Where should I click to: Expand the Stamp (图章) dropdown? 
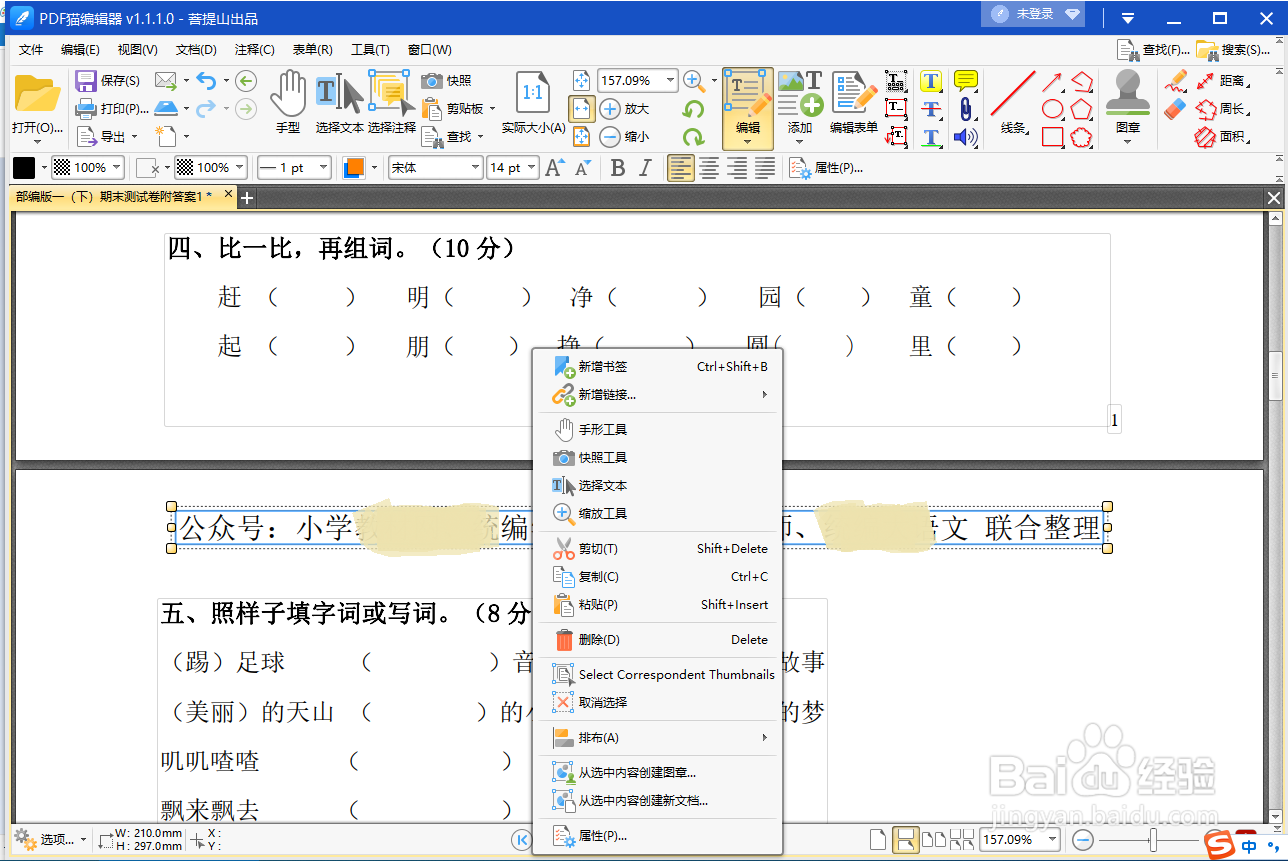click(1128, 141)
